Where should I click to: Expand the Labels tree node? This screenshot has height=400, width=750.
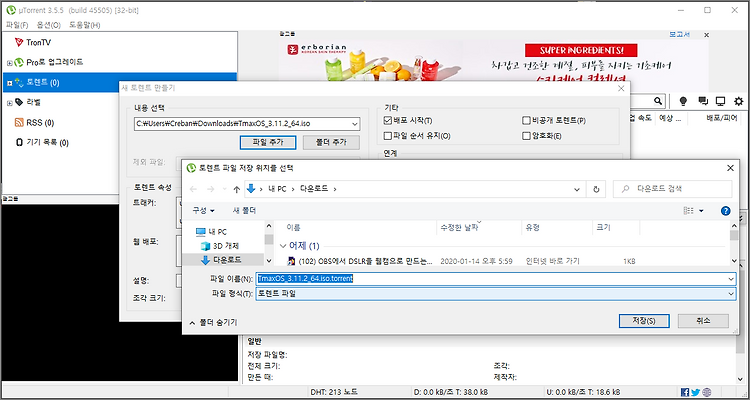tap(10, 103)
